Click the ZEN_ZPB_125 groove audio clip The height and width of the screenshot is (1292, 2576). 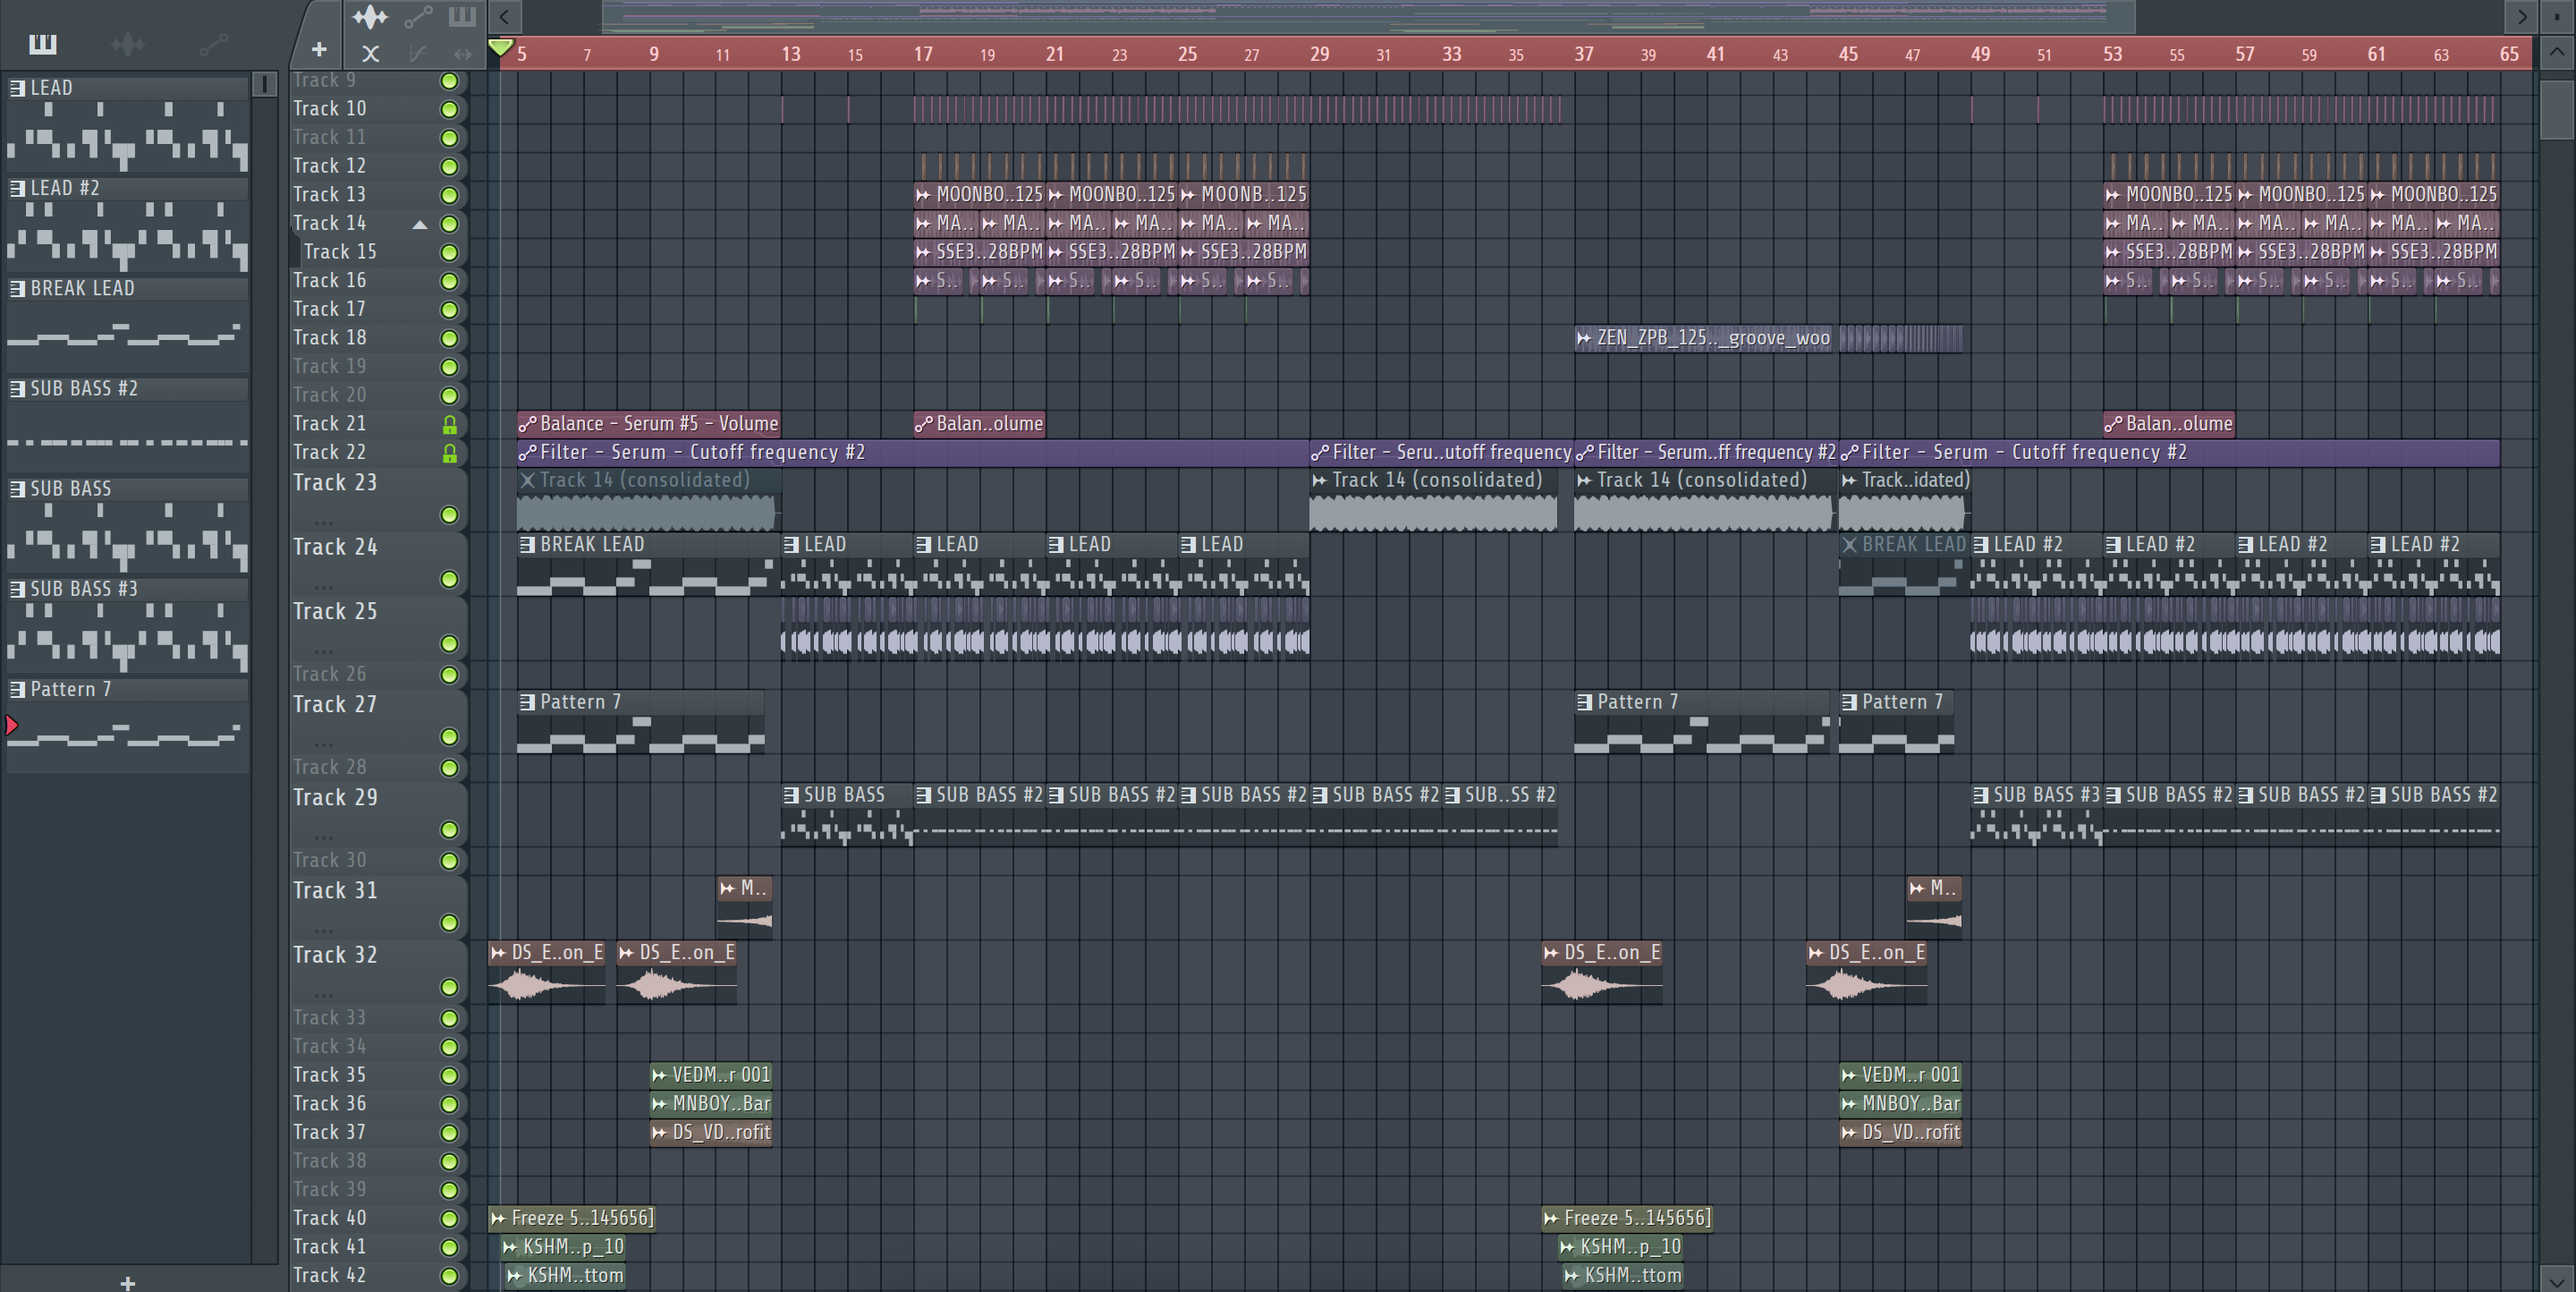[1704, 338]
